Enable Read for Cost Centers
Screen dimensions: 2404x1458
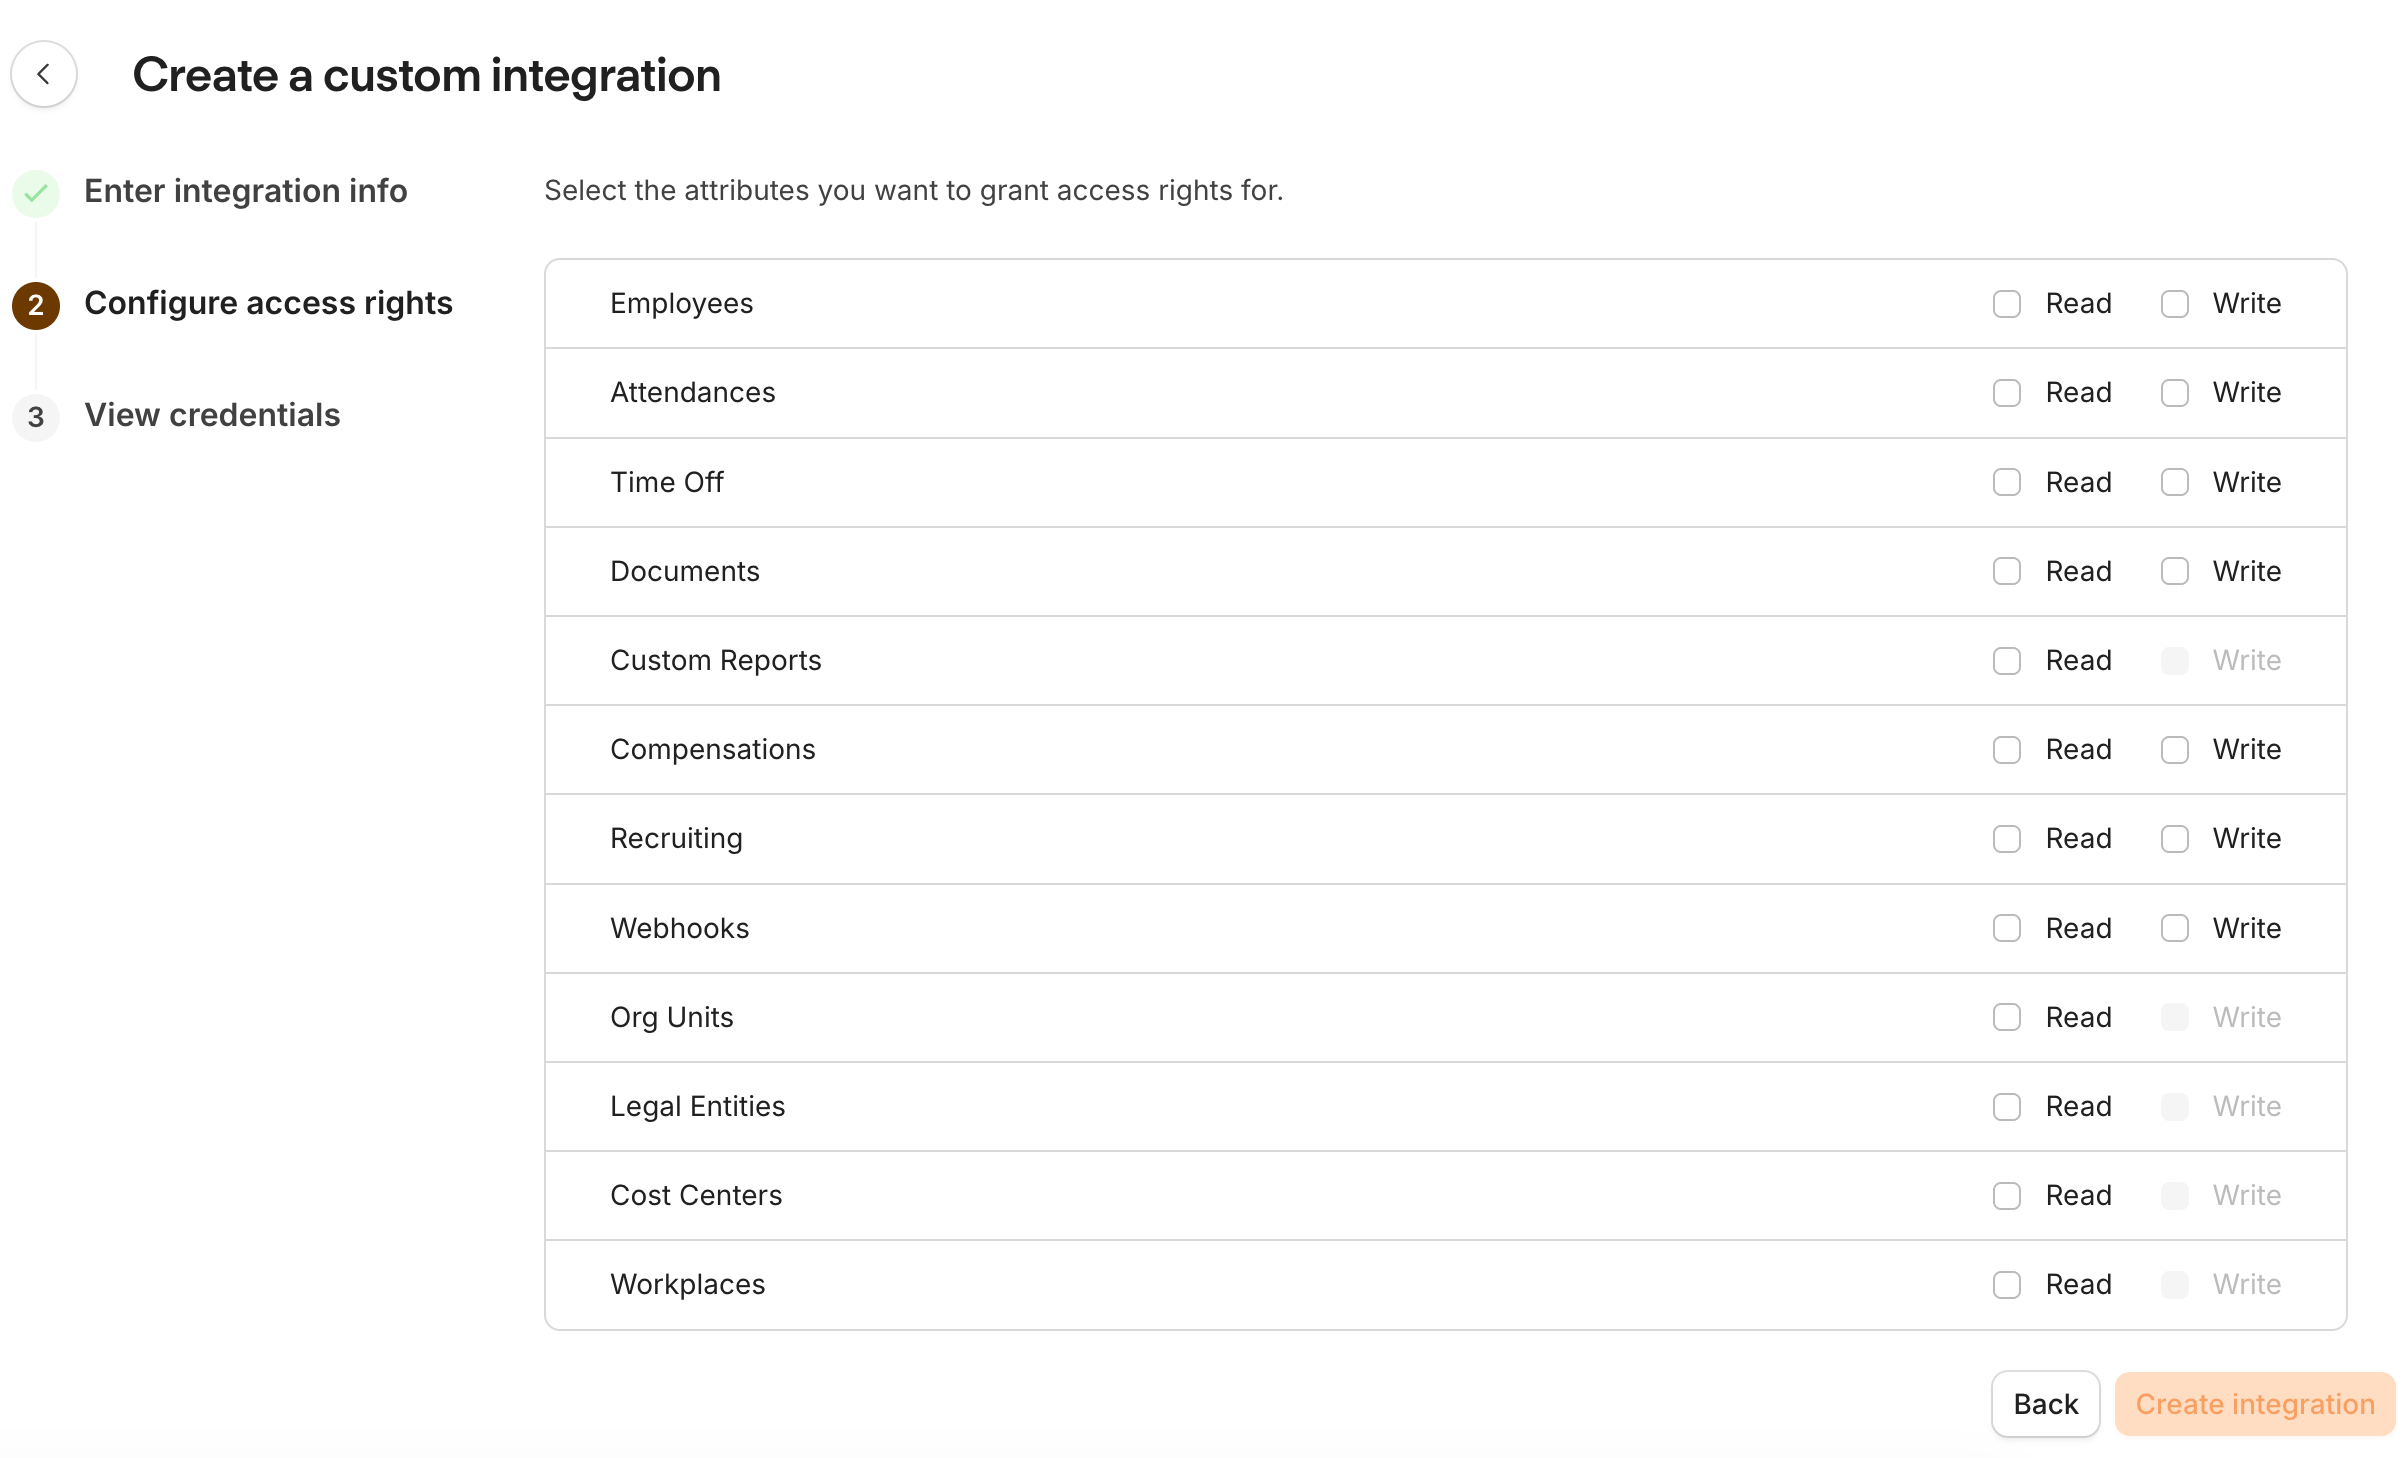pos(2006,1196)
